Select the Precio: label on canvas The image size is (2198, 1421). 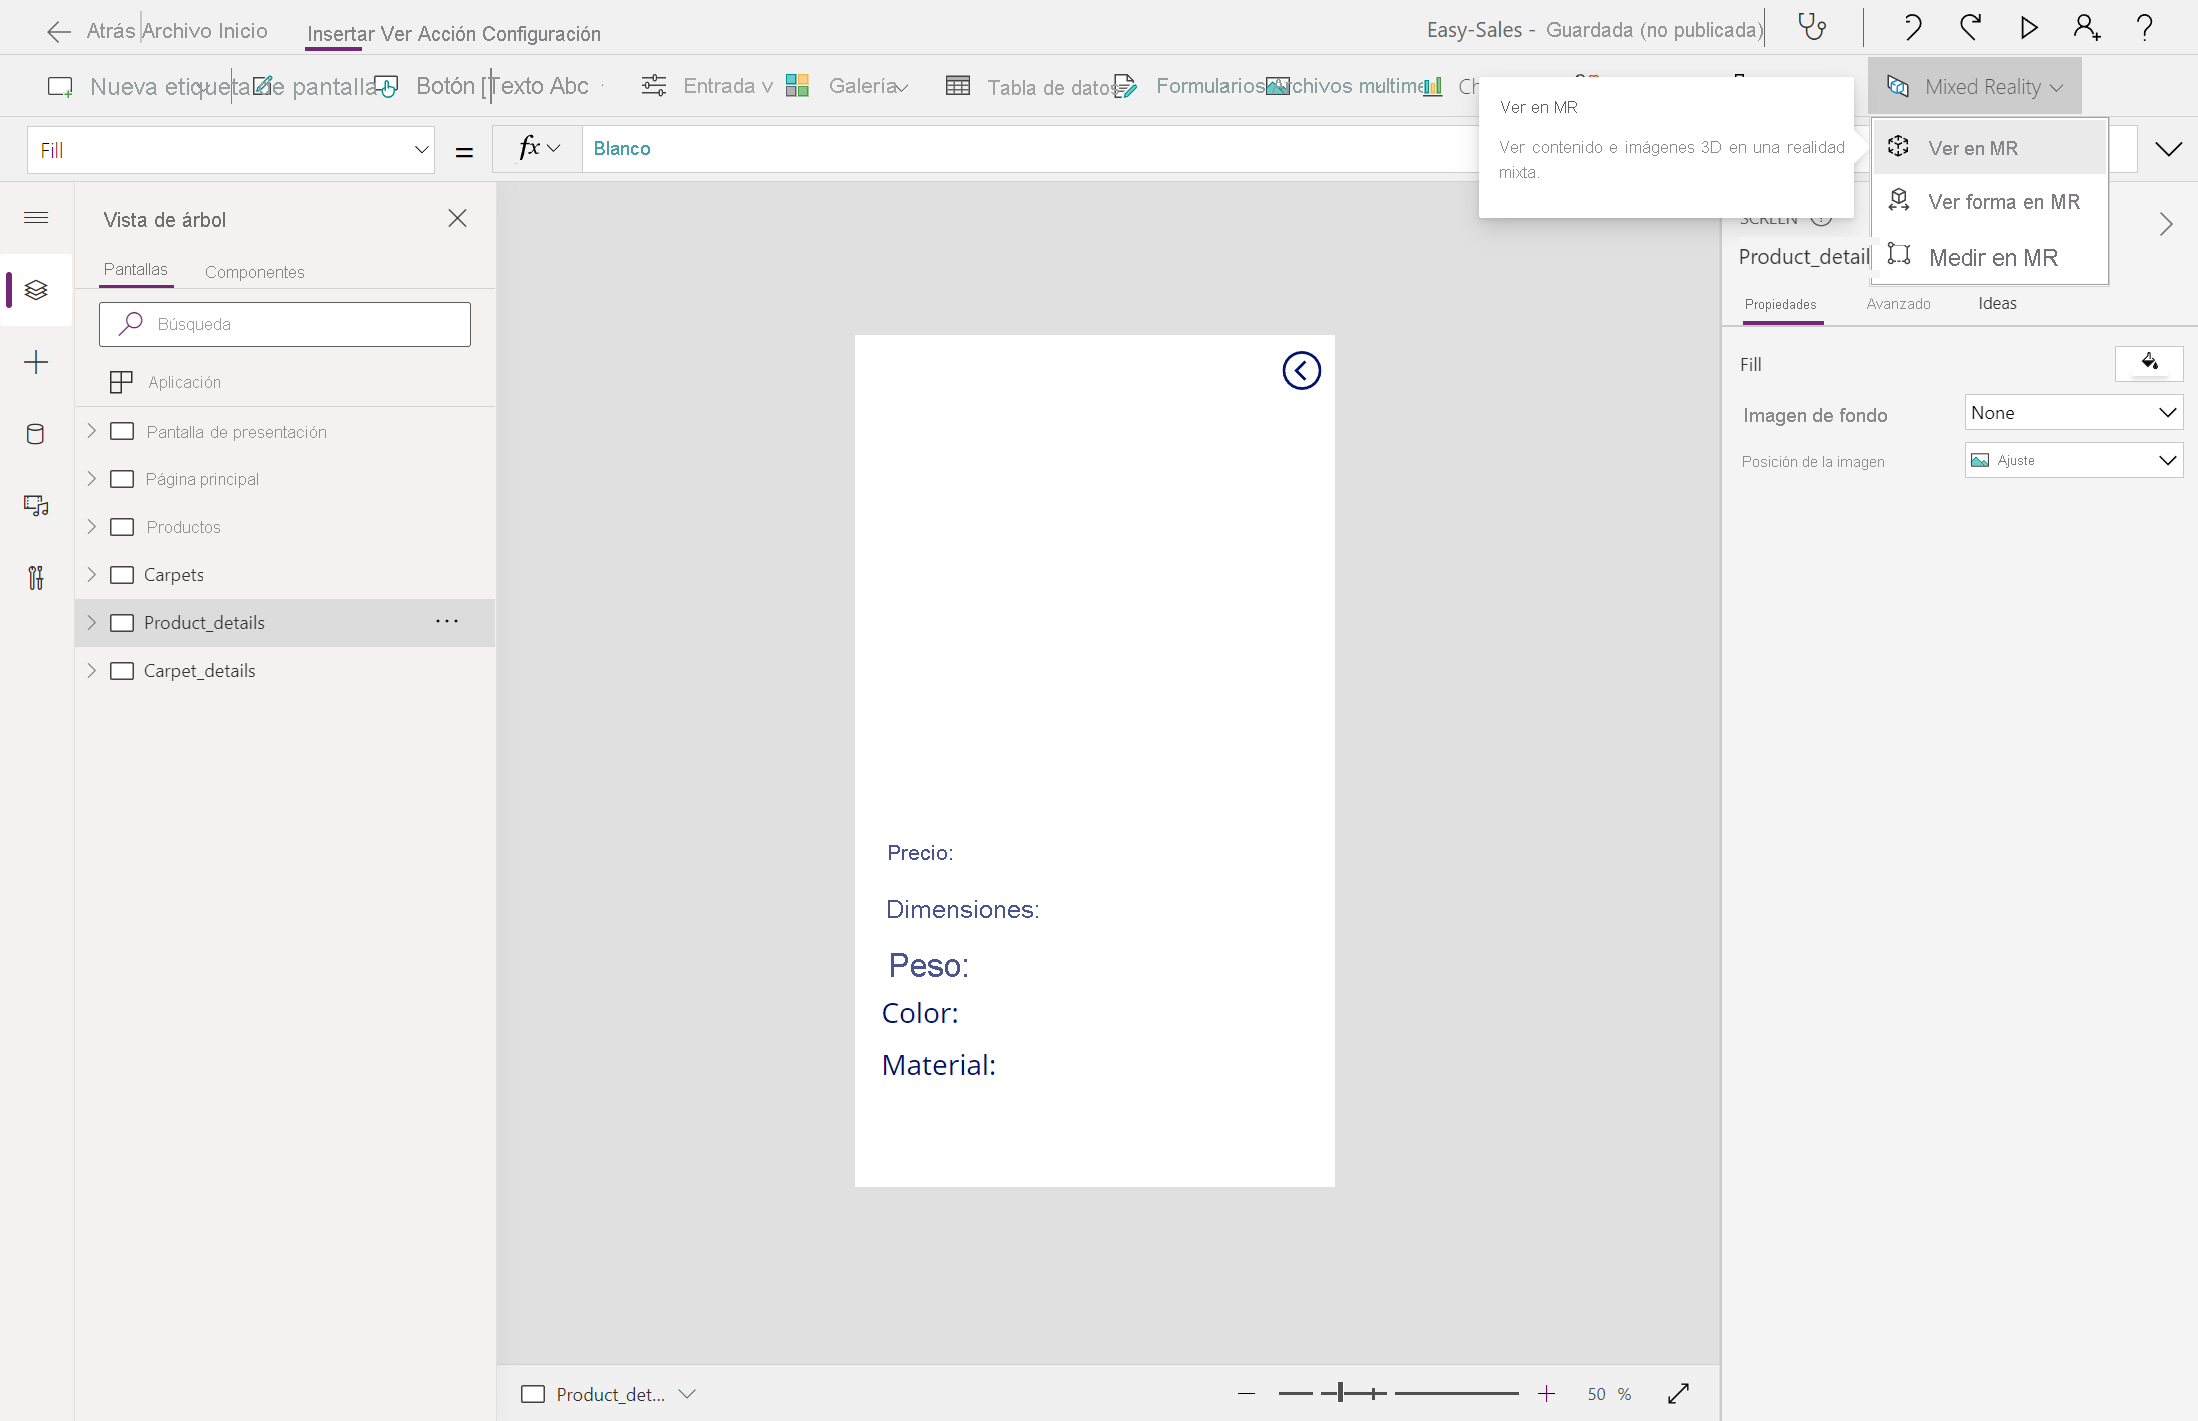click(x=920, y=853)
